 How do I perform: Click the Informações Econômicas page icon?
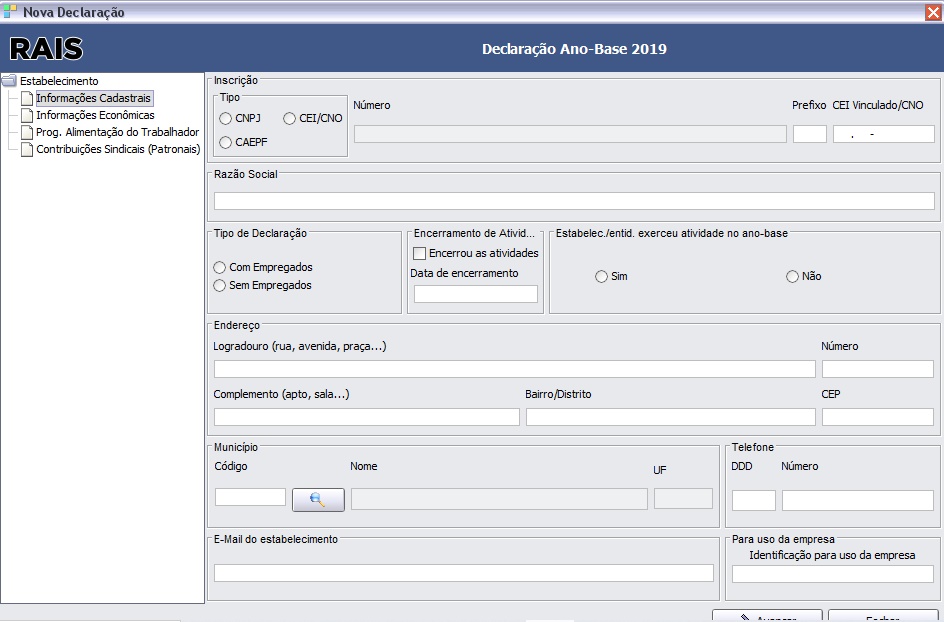26,114
